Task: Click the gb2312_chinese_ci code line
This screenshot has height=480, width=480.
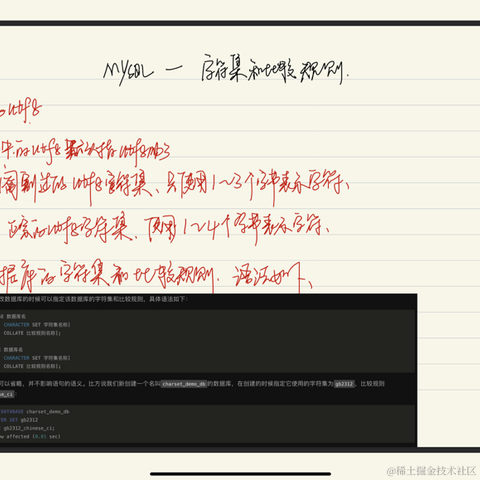Action: [28, 428]
